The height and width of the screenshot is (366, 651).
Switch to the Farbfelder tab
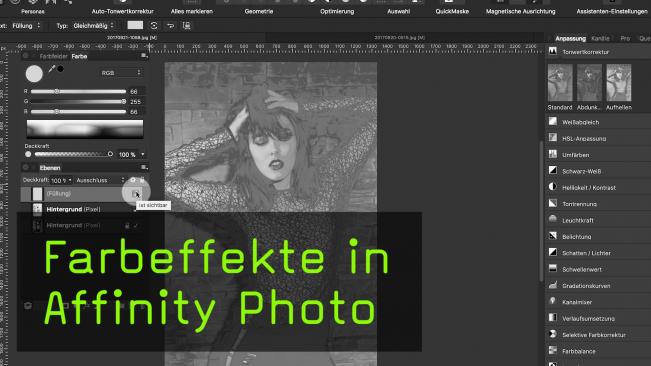coord(54,56)
